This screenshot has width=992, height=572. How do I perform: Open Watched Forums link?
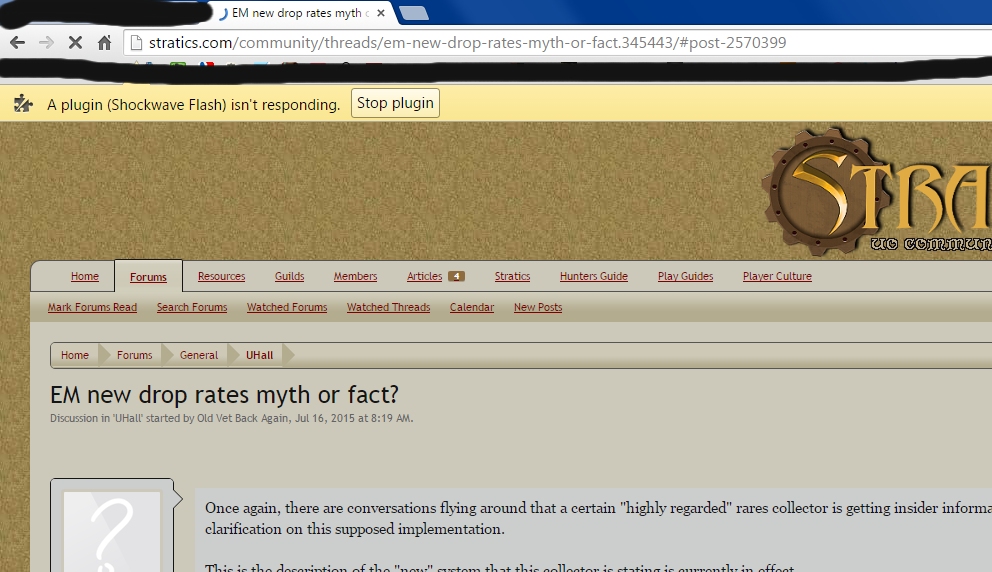coord(287,308)
